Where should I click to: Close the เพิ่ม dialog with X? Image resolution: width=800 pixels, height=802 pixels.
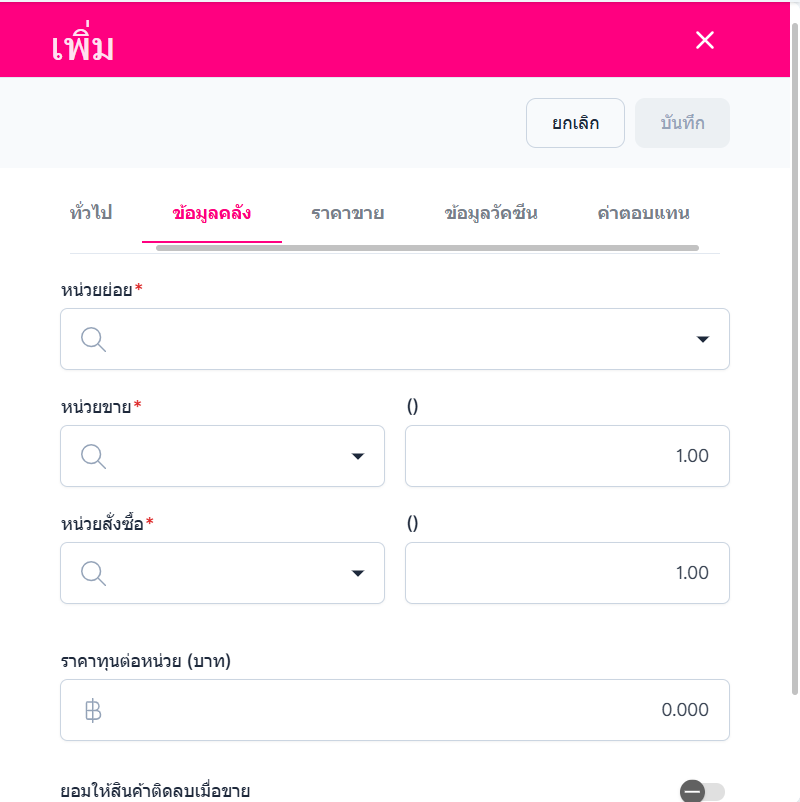(705, 40)
